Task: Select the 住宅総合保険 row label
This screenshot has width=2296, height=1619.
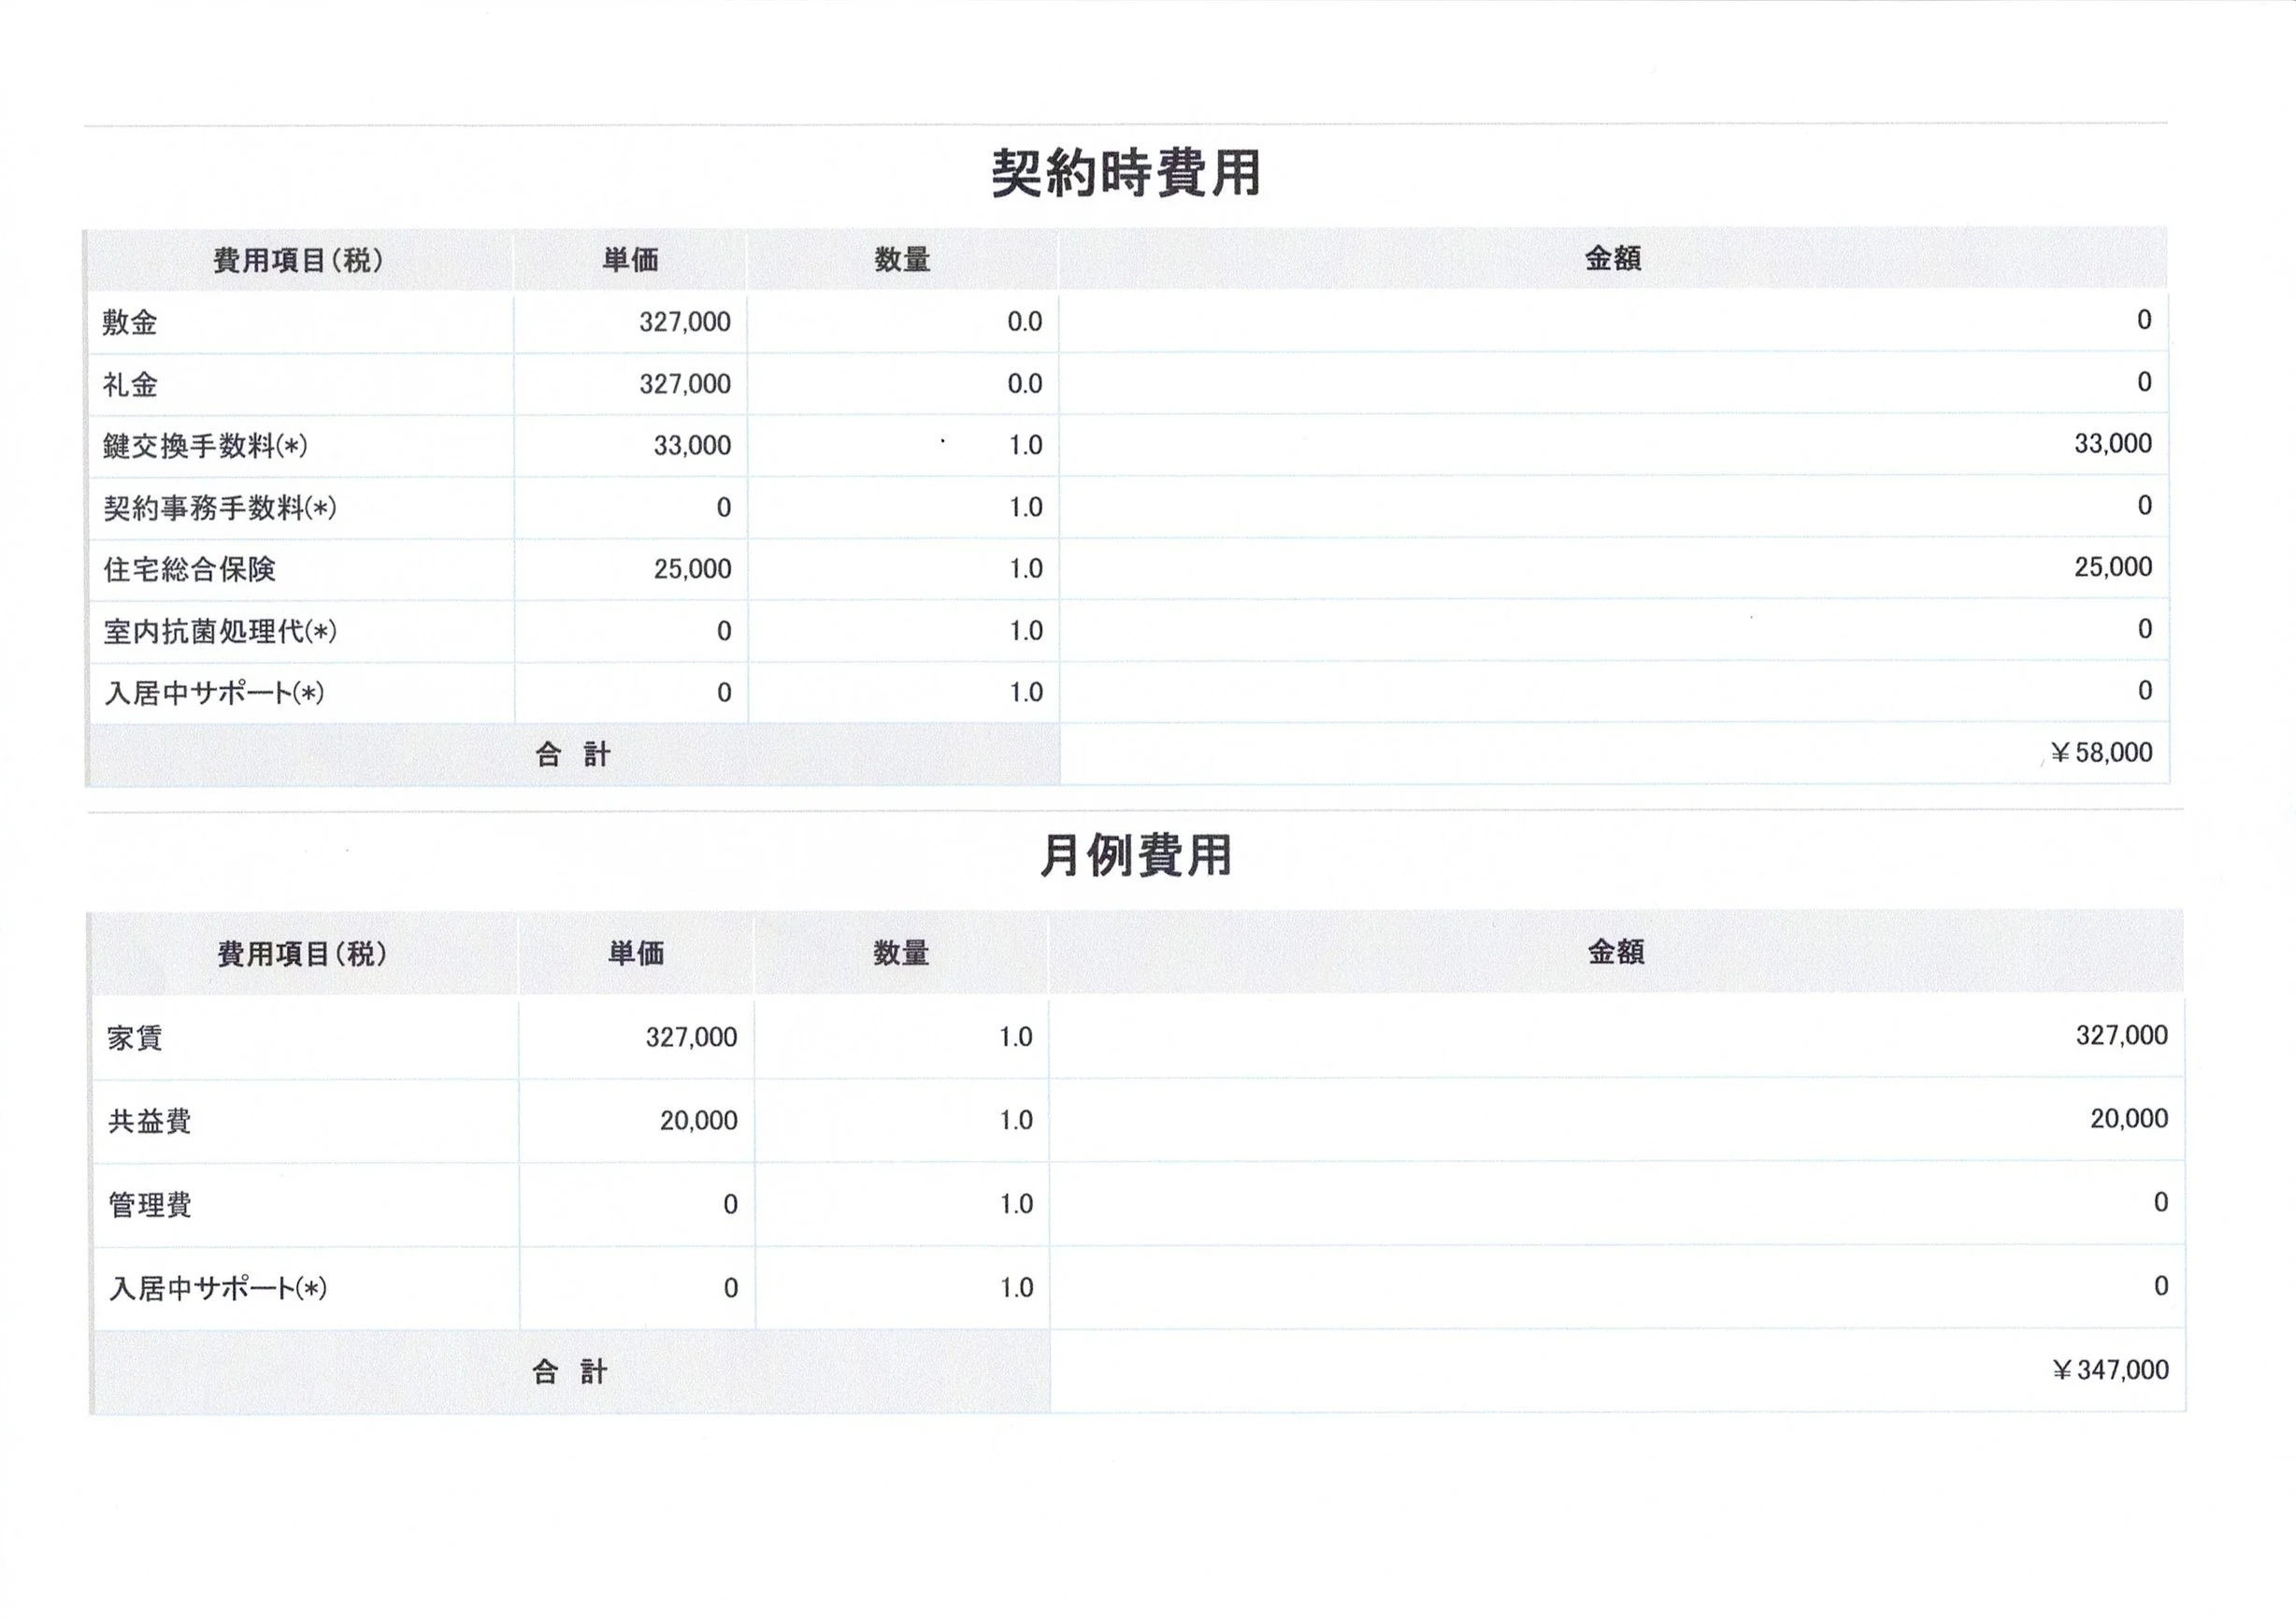Action: pyautogui.click(x=189, y=569)
